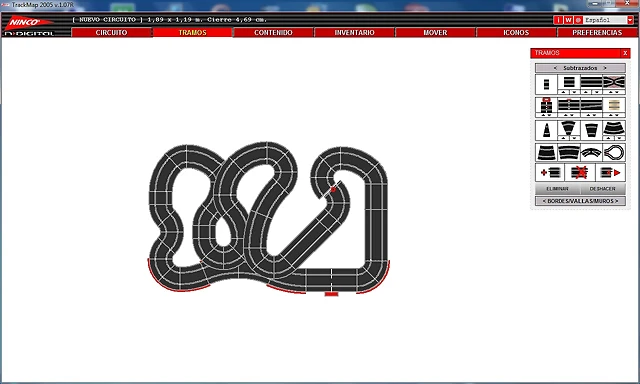Select the chicane hump track piece
The image size is (640, 384).
(591, 153)
